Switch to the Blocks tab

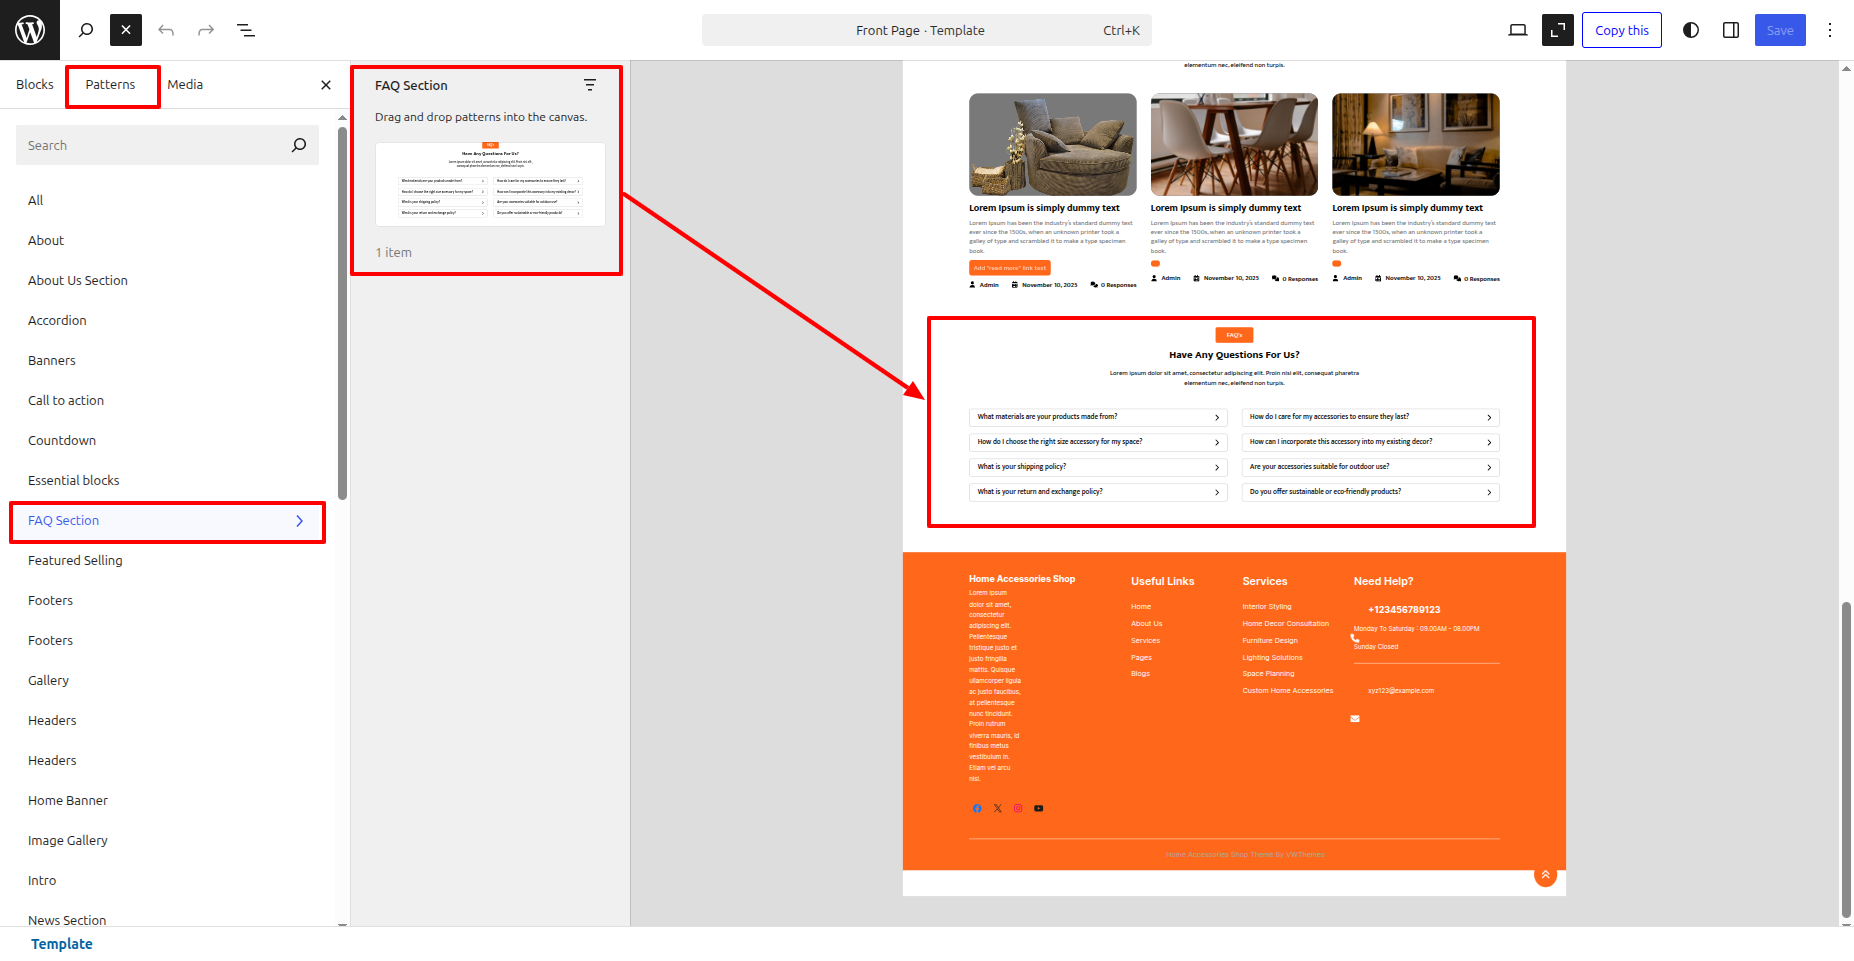click(35, 85)
